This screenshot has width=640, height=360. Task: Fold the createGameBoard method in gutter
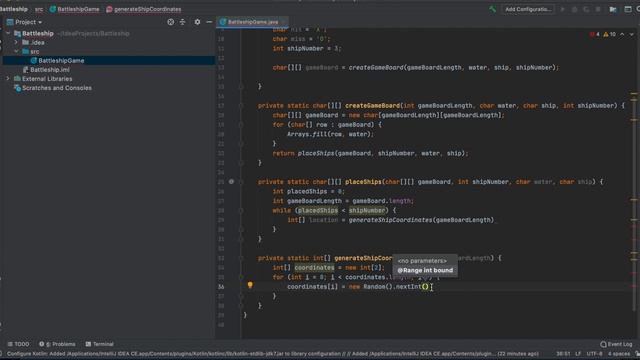tap(241, 106)
